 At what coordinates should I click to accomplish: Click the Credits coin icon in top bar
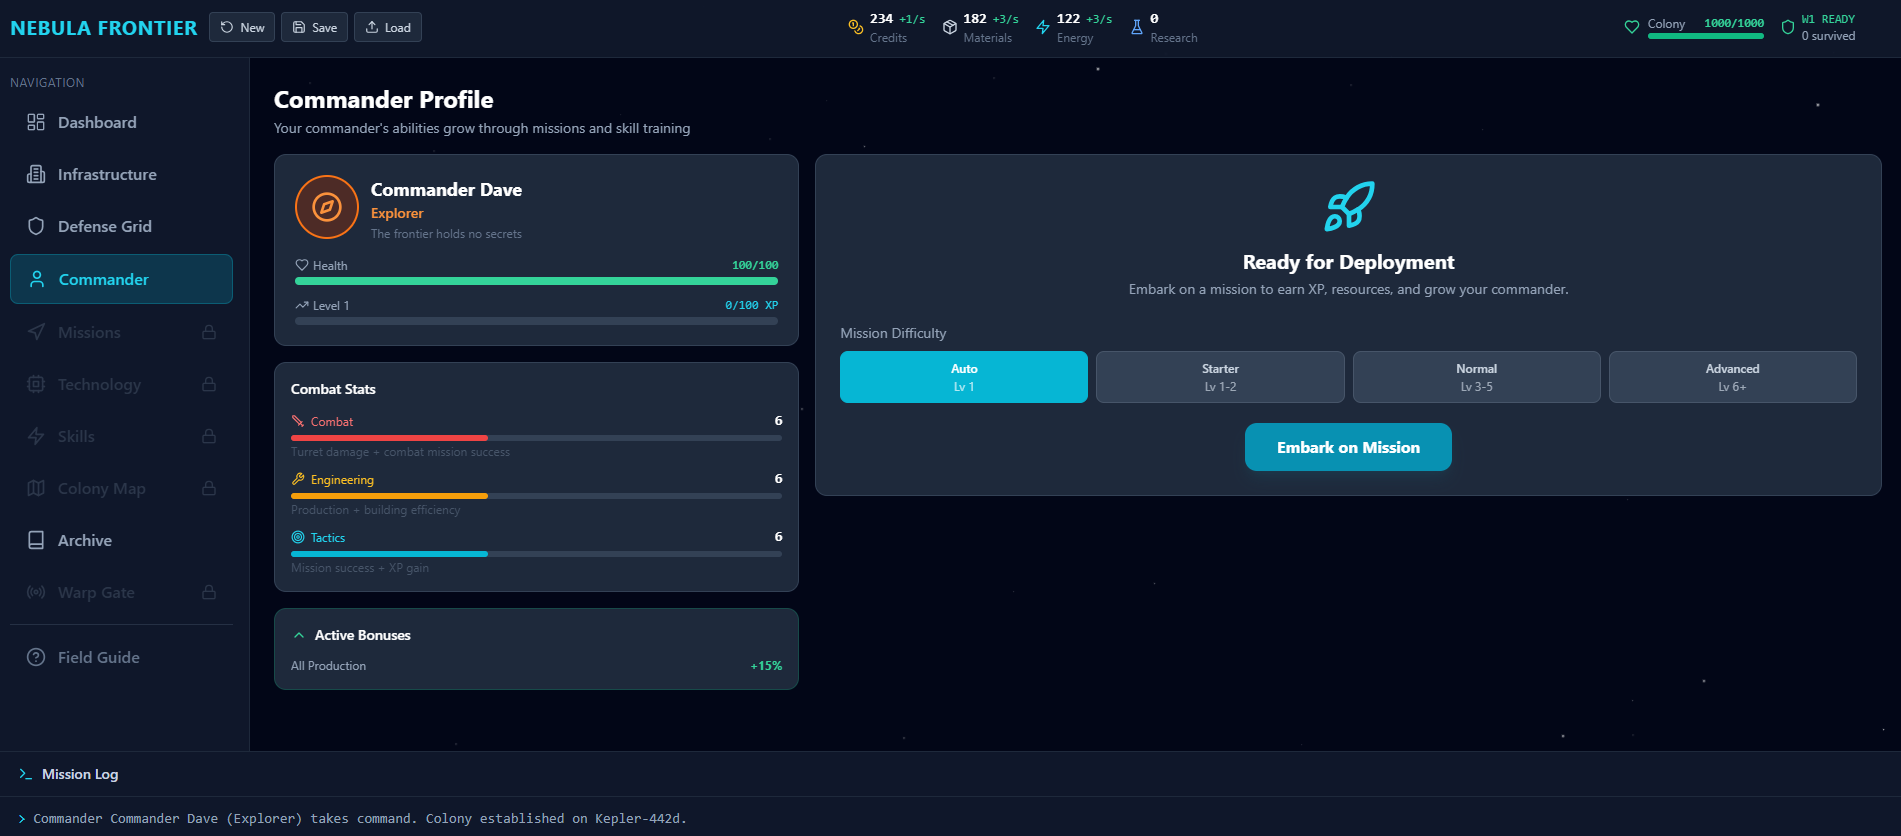coord(855,27)
